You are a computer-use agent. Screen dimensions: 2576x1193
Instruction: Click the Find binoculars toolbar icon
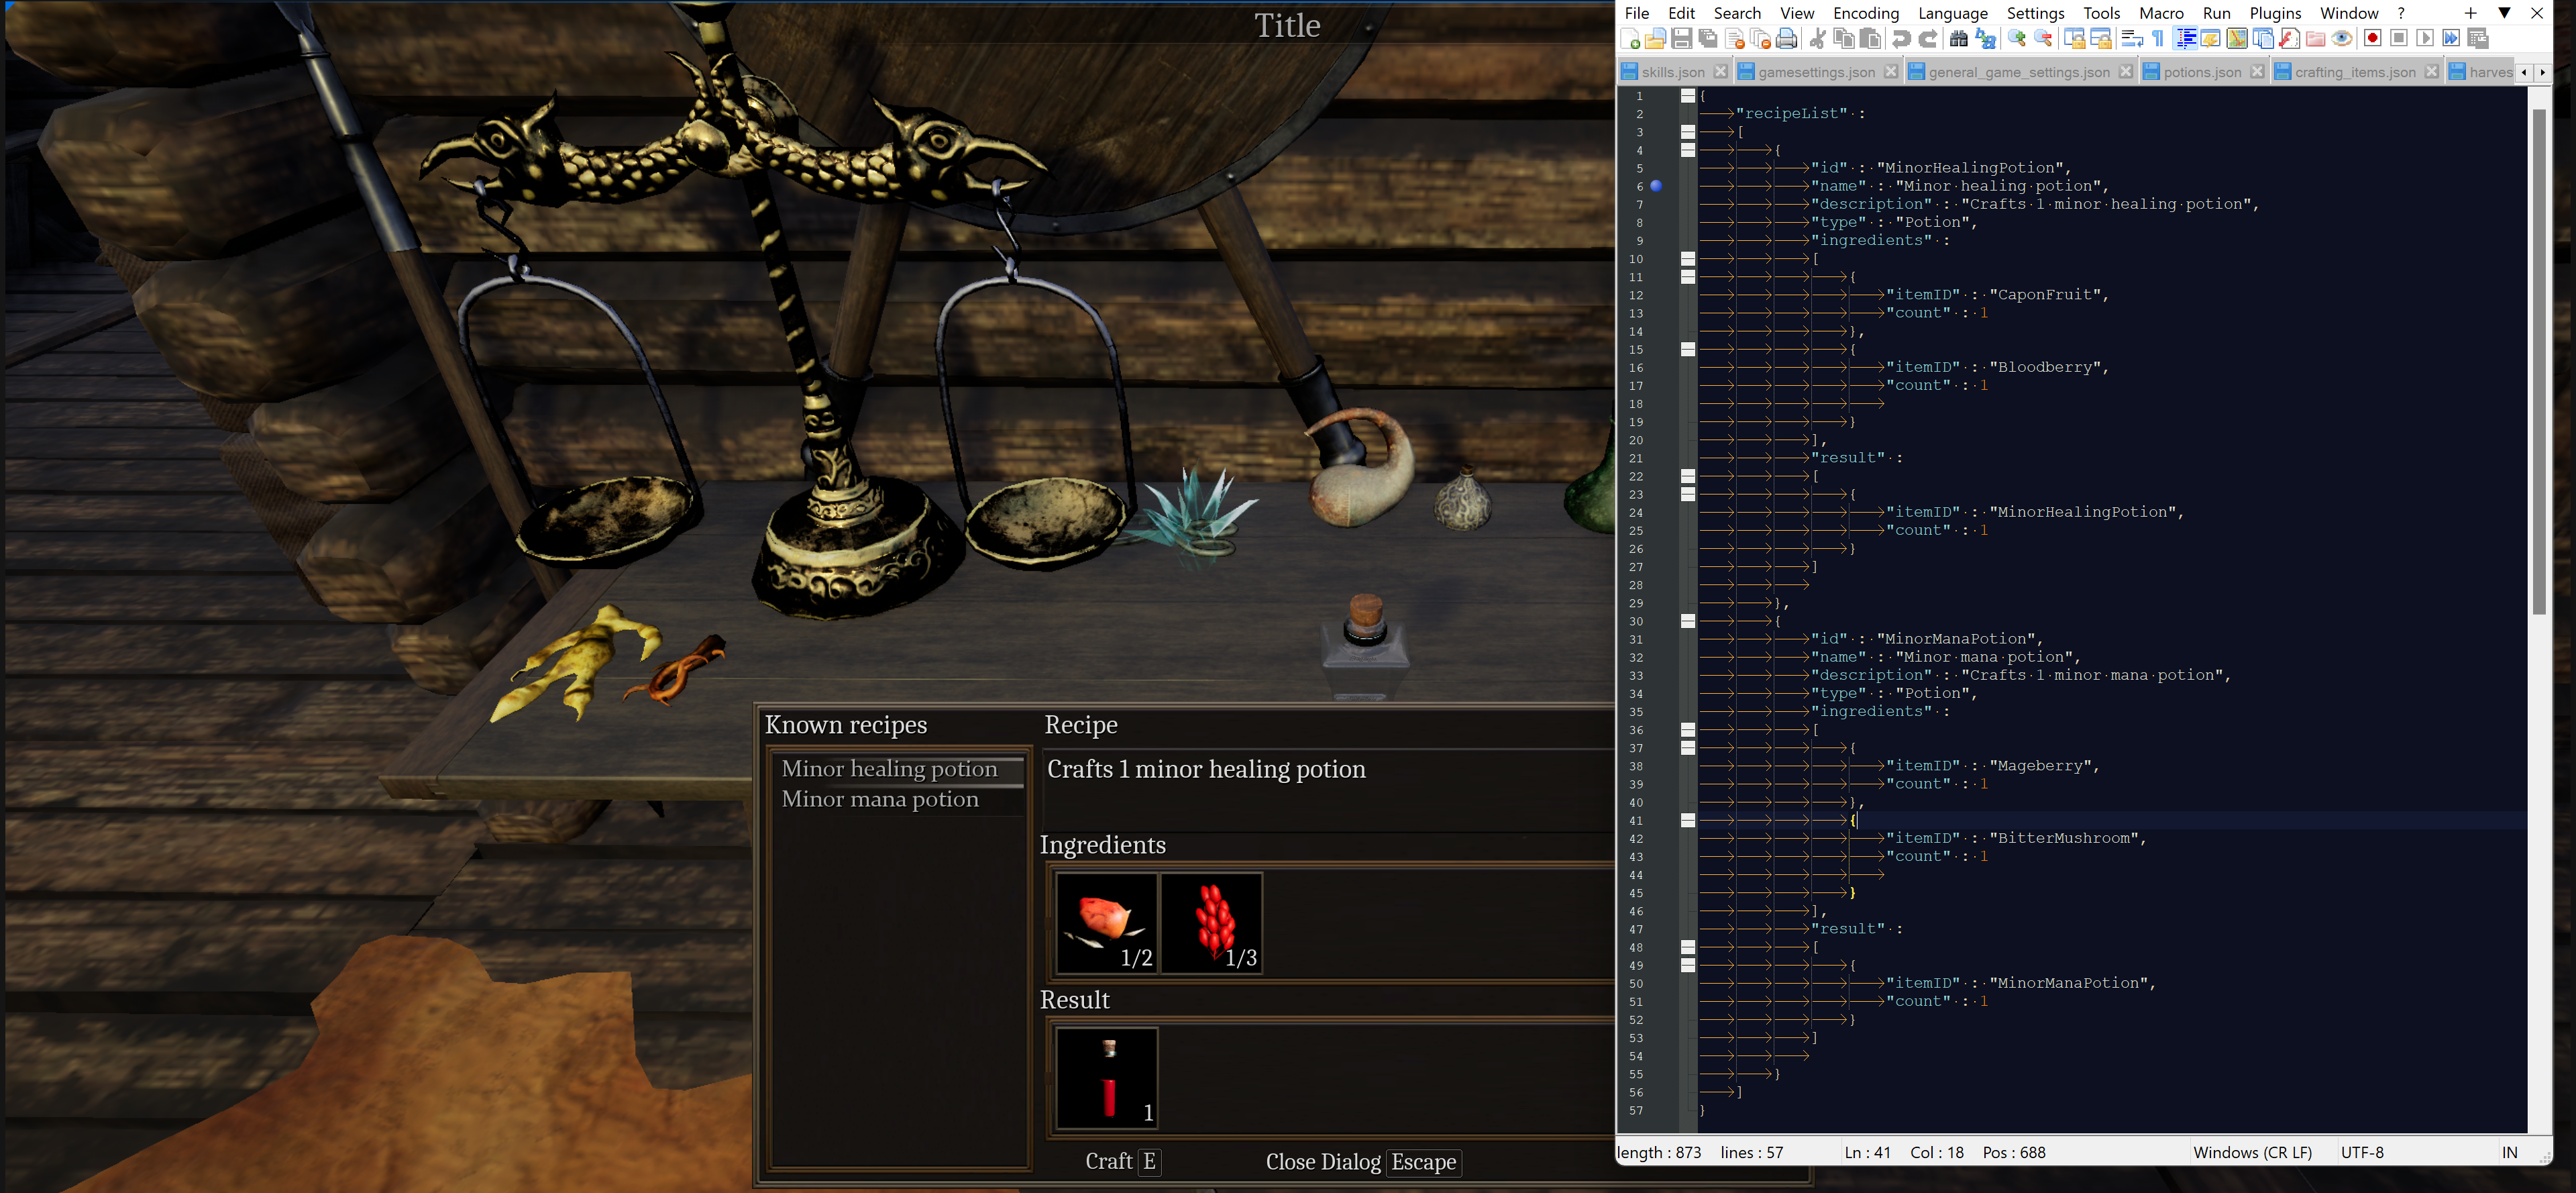click(x=1959, y=39)
